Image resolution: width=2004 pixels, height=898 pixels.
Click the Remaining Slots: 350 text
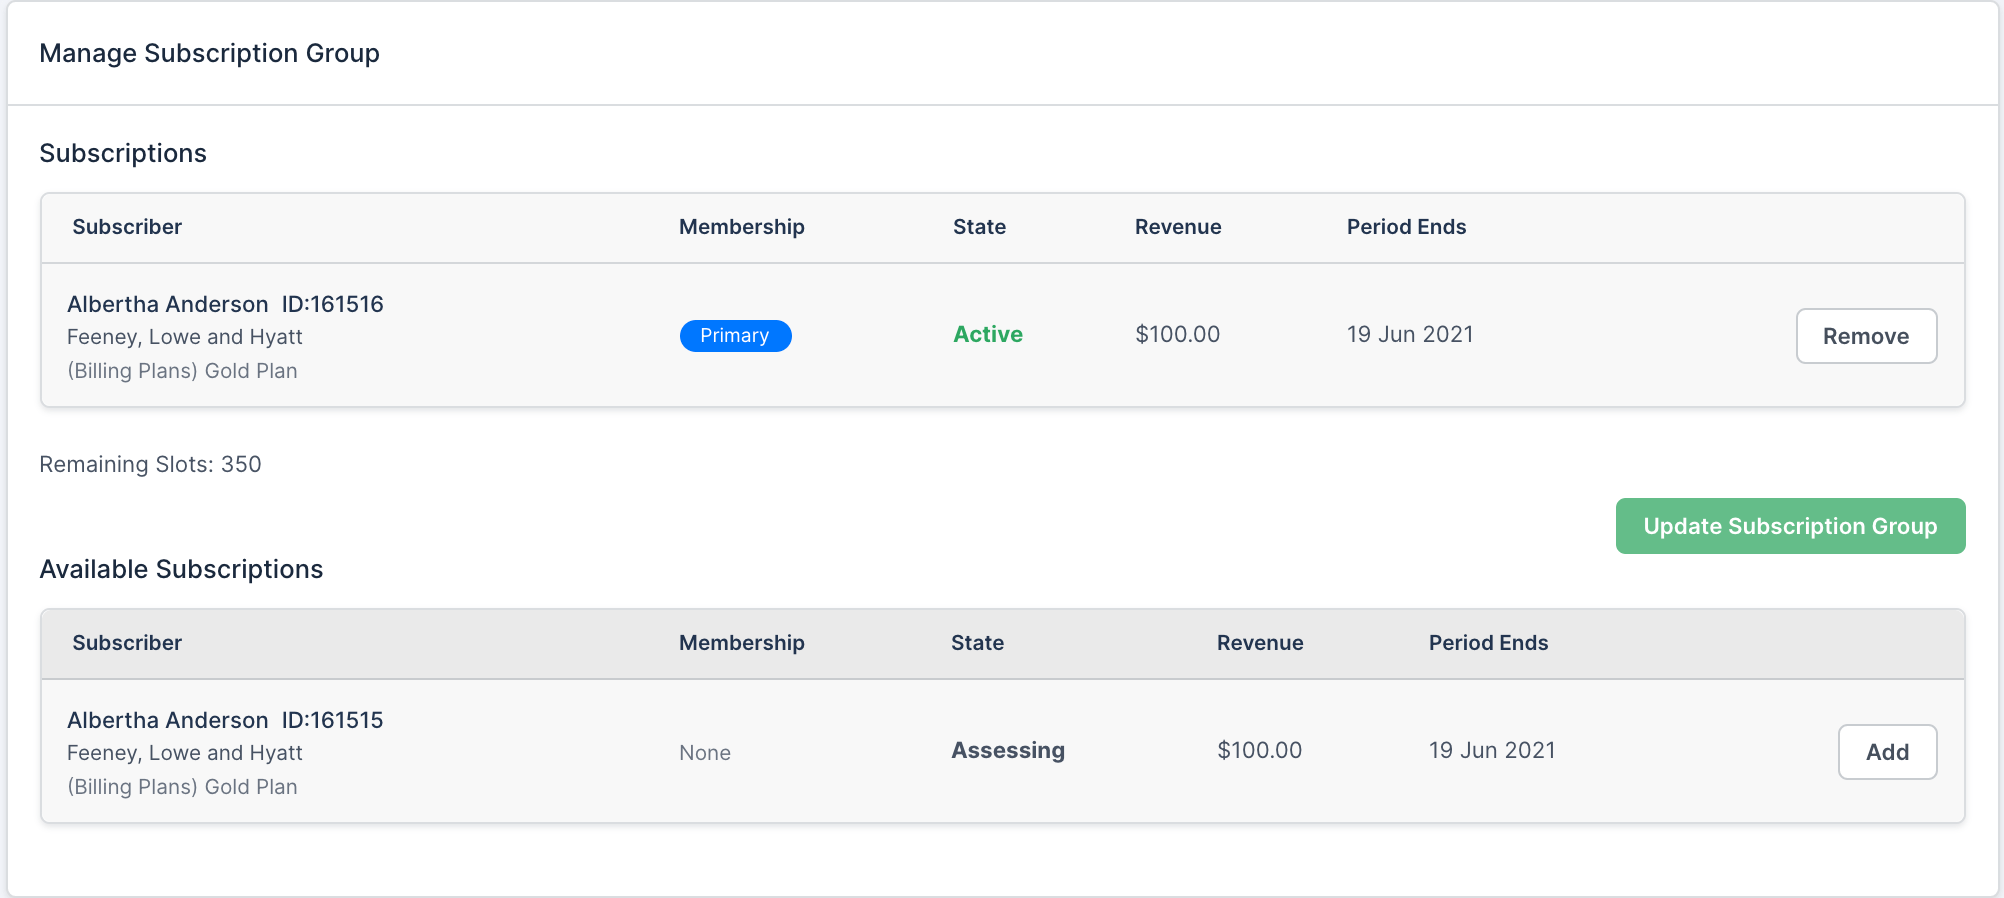pyautogui.click(x=150, y=465)
